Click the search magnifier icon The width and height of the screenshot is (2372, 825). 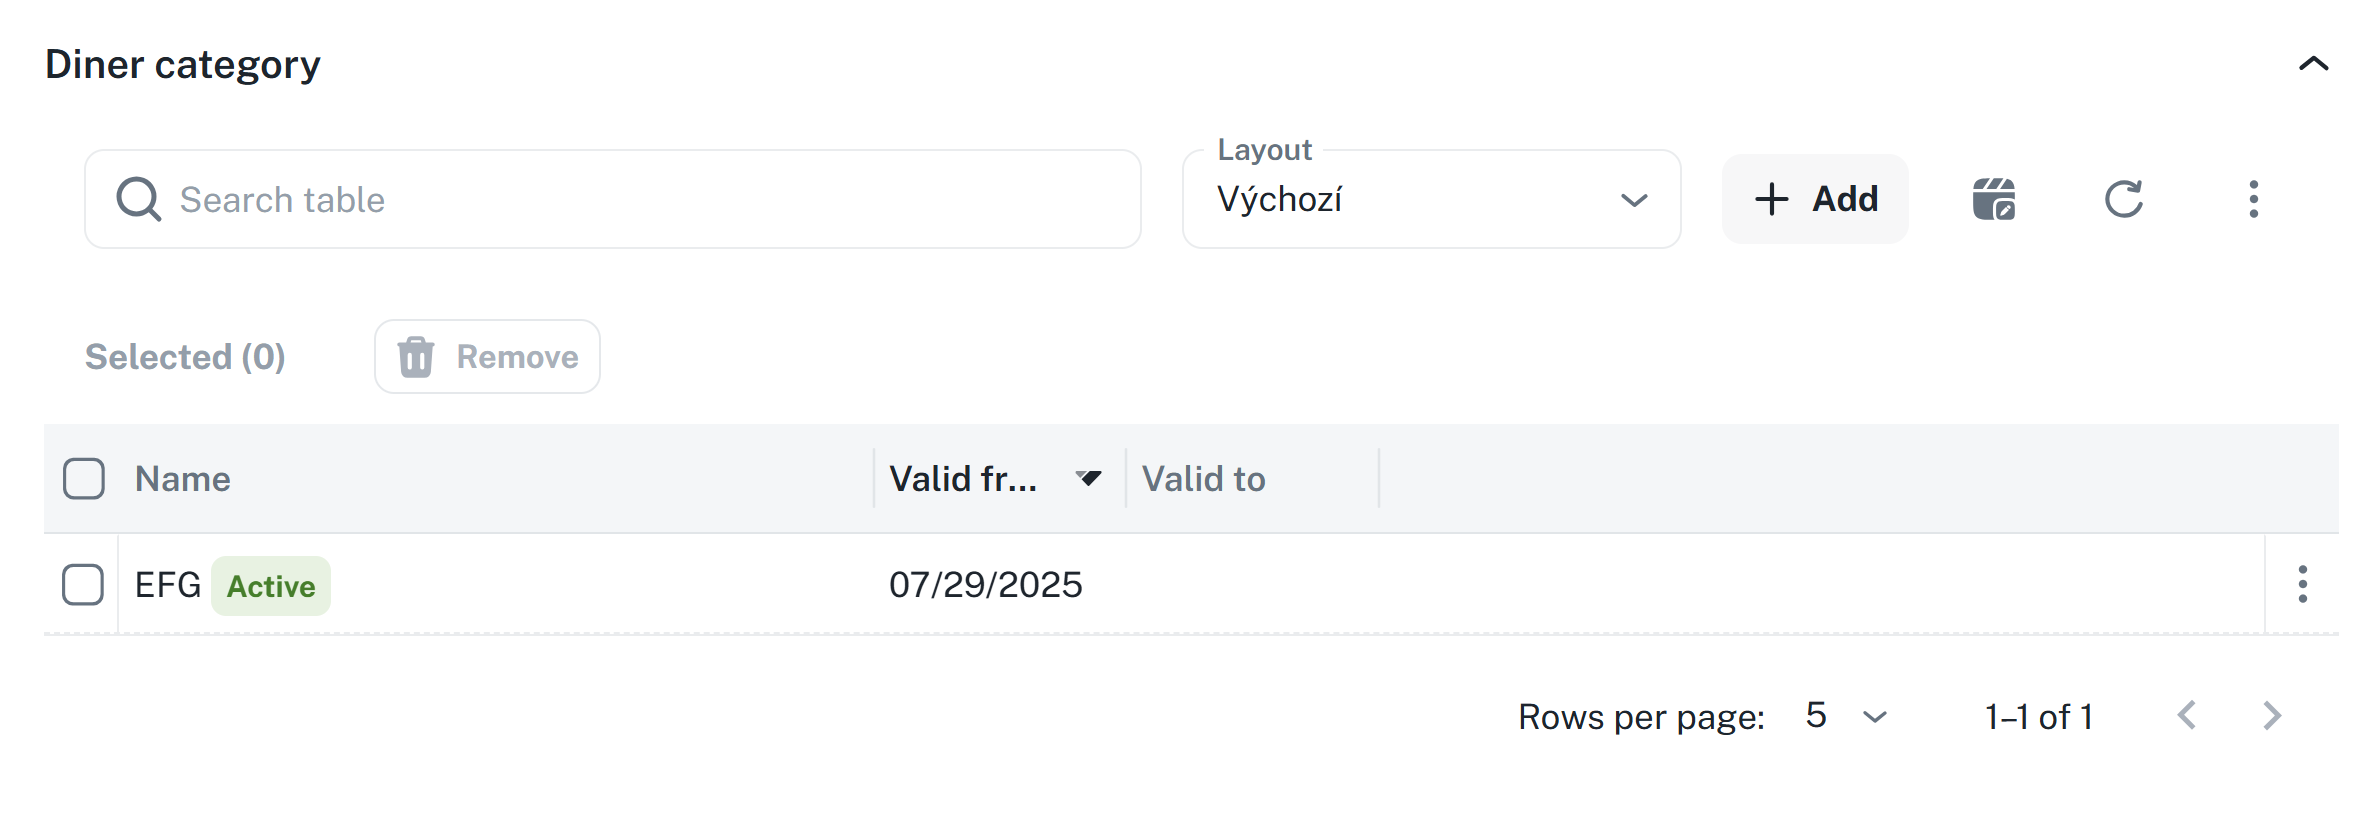pyautogui.click(x=138, y=199)
